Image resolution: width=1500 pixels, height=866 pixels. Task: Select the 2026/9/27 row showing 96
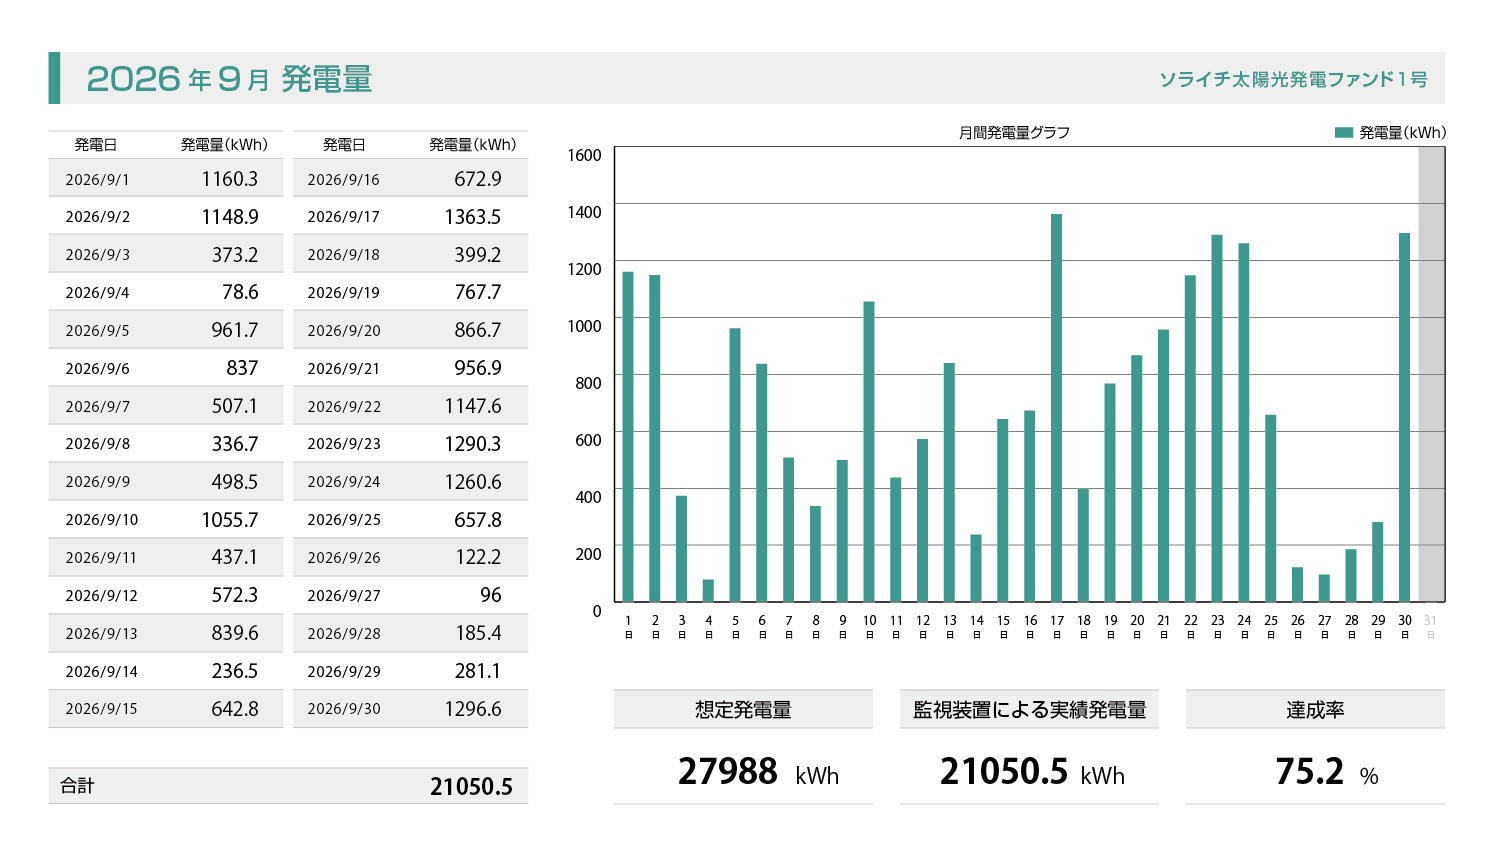pyautogui.click(x=410, y=595)
